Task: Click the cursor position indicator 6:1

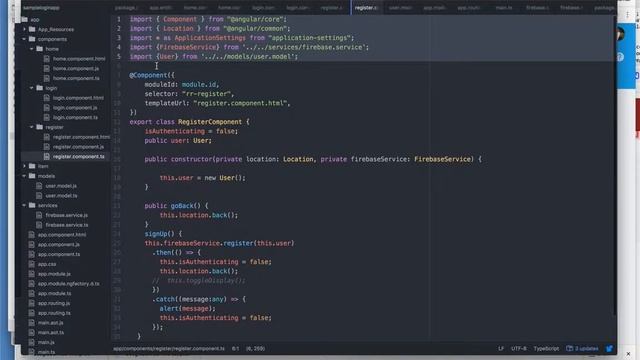Action: coord(236,349)
